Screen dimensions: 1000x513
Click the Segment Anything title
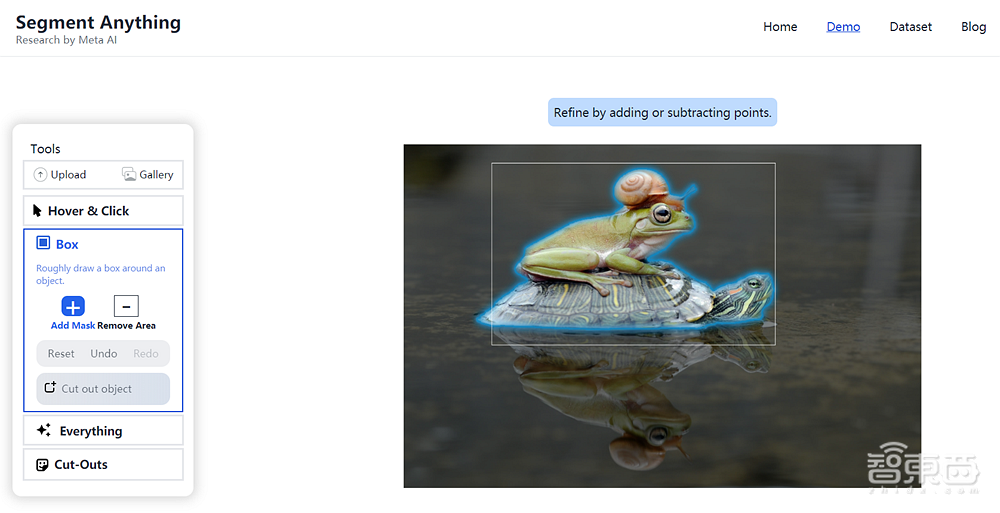coord(98,22)
